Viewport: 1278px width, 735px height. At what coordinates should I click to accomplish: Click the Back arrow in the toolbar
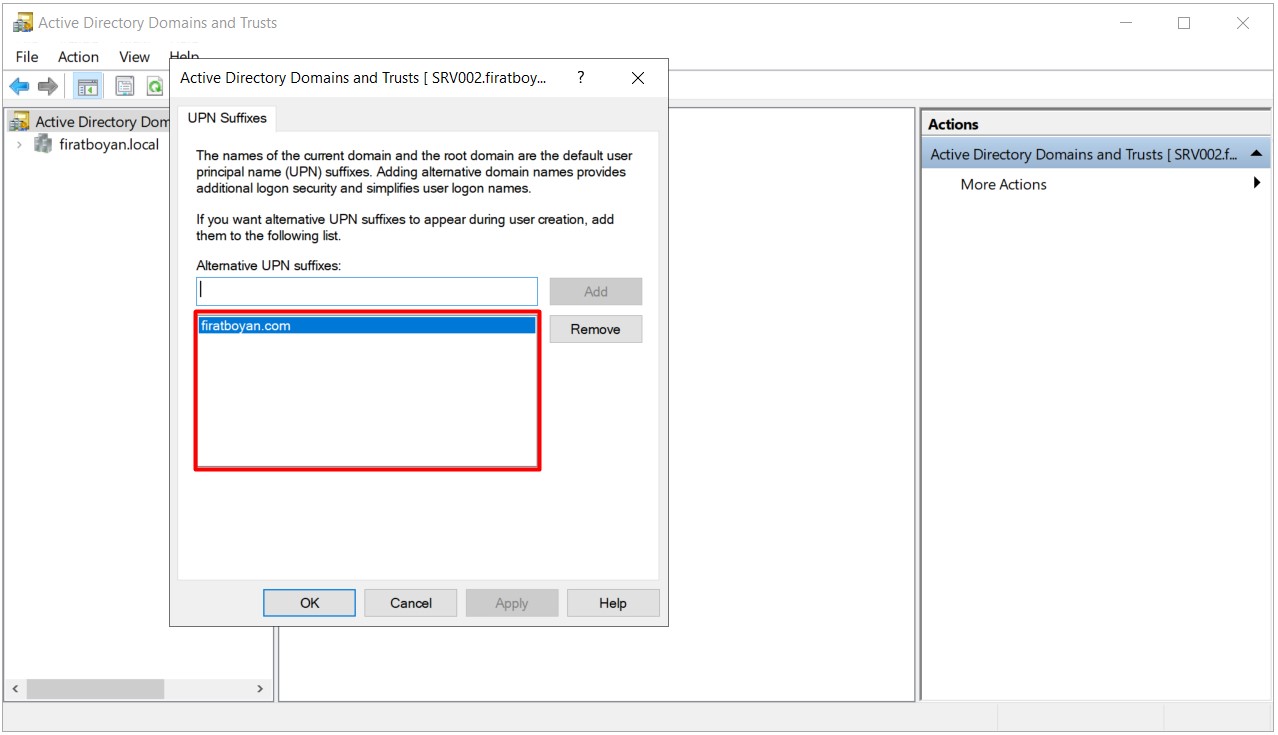[x=19, y=87]
